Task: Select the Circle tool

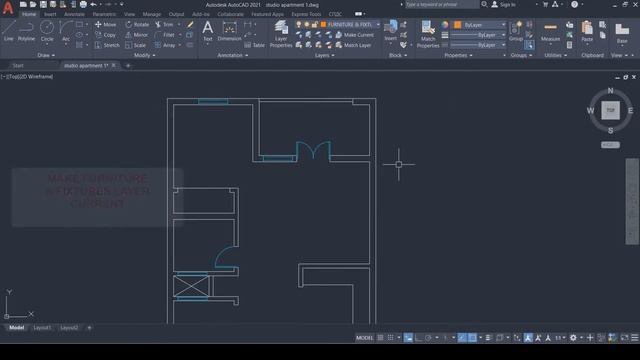Action: tap(47, 31)
